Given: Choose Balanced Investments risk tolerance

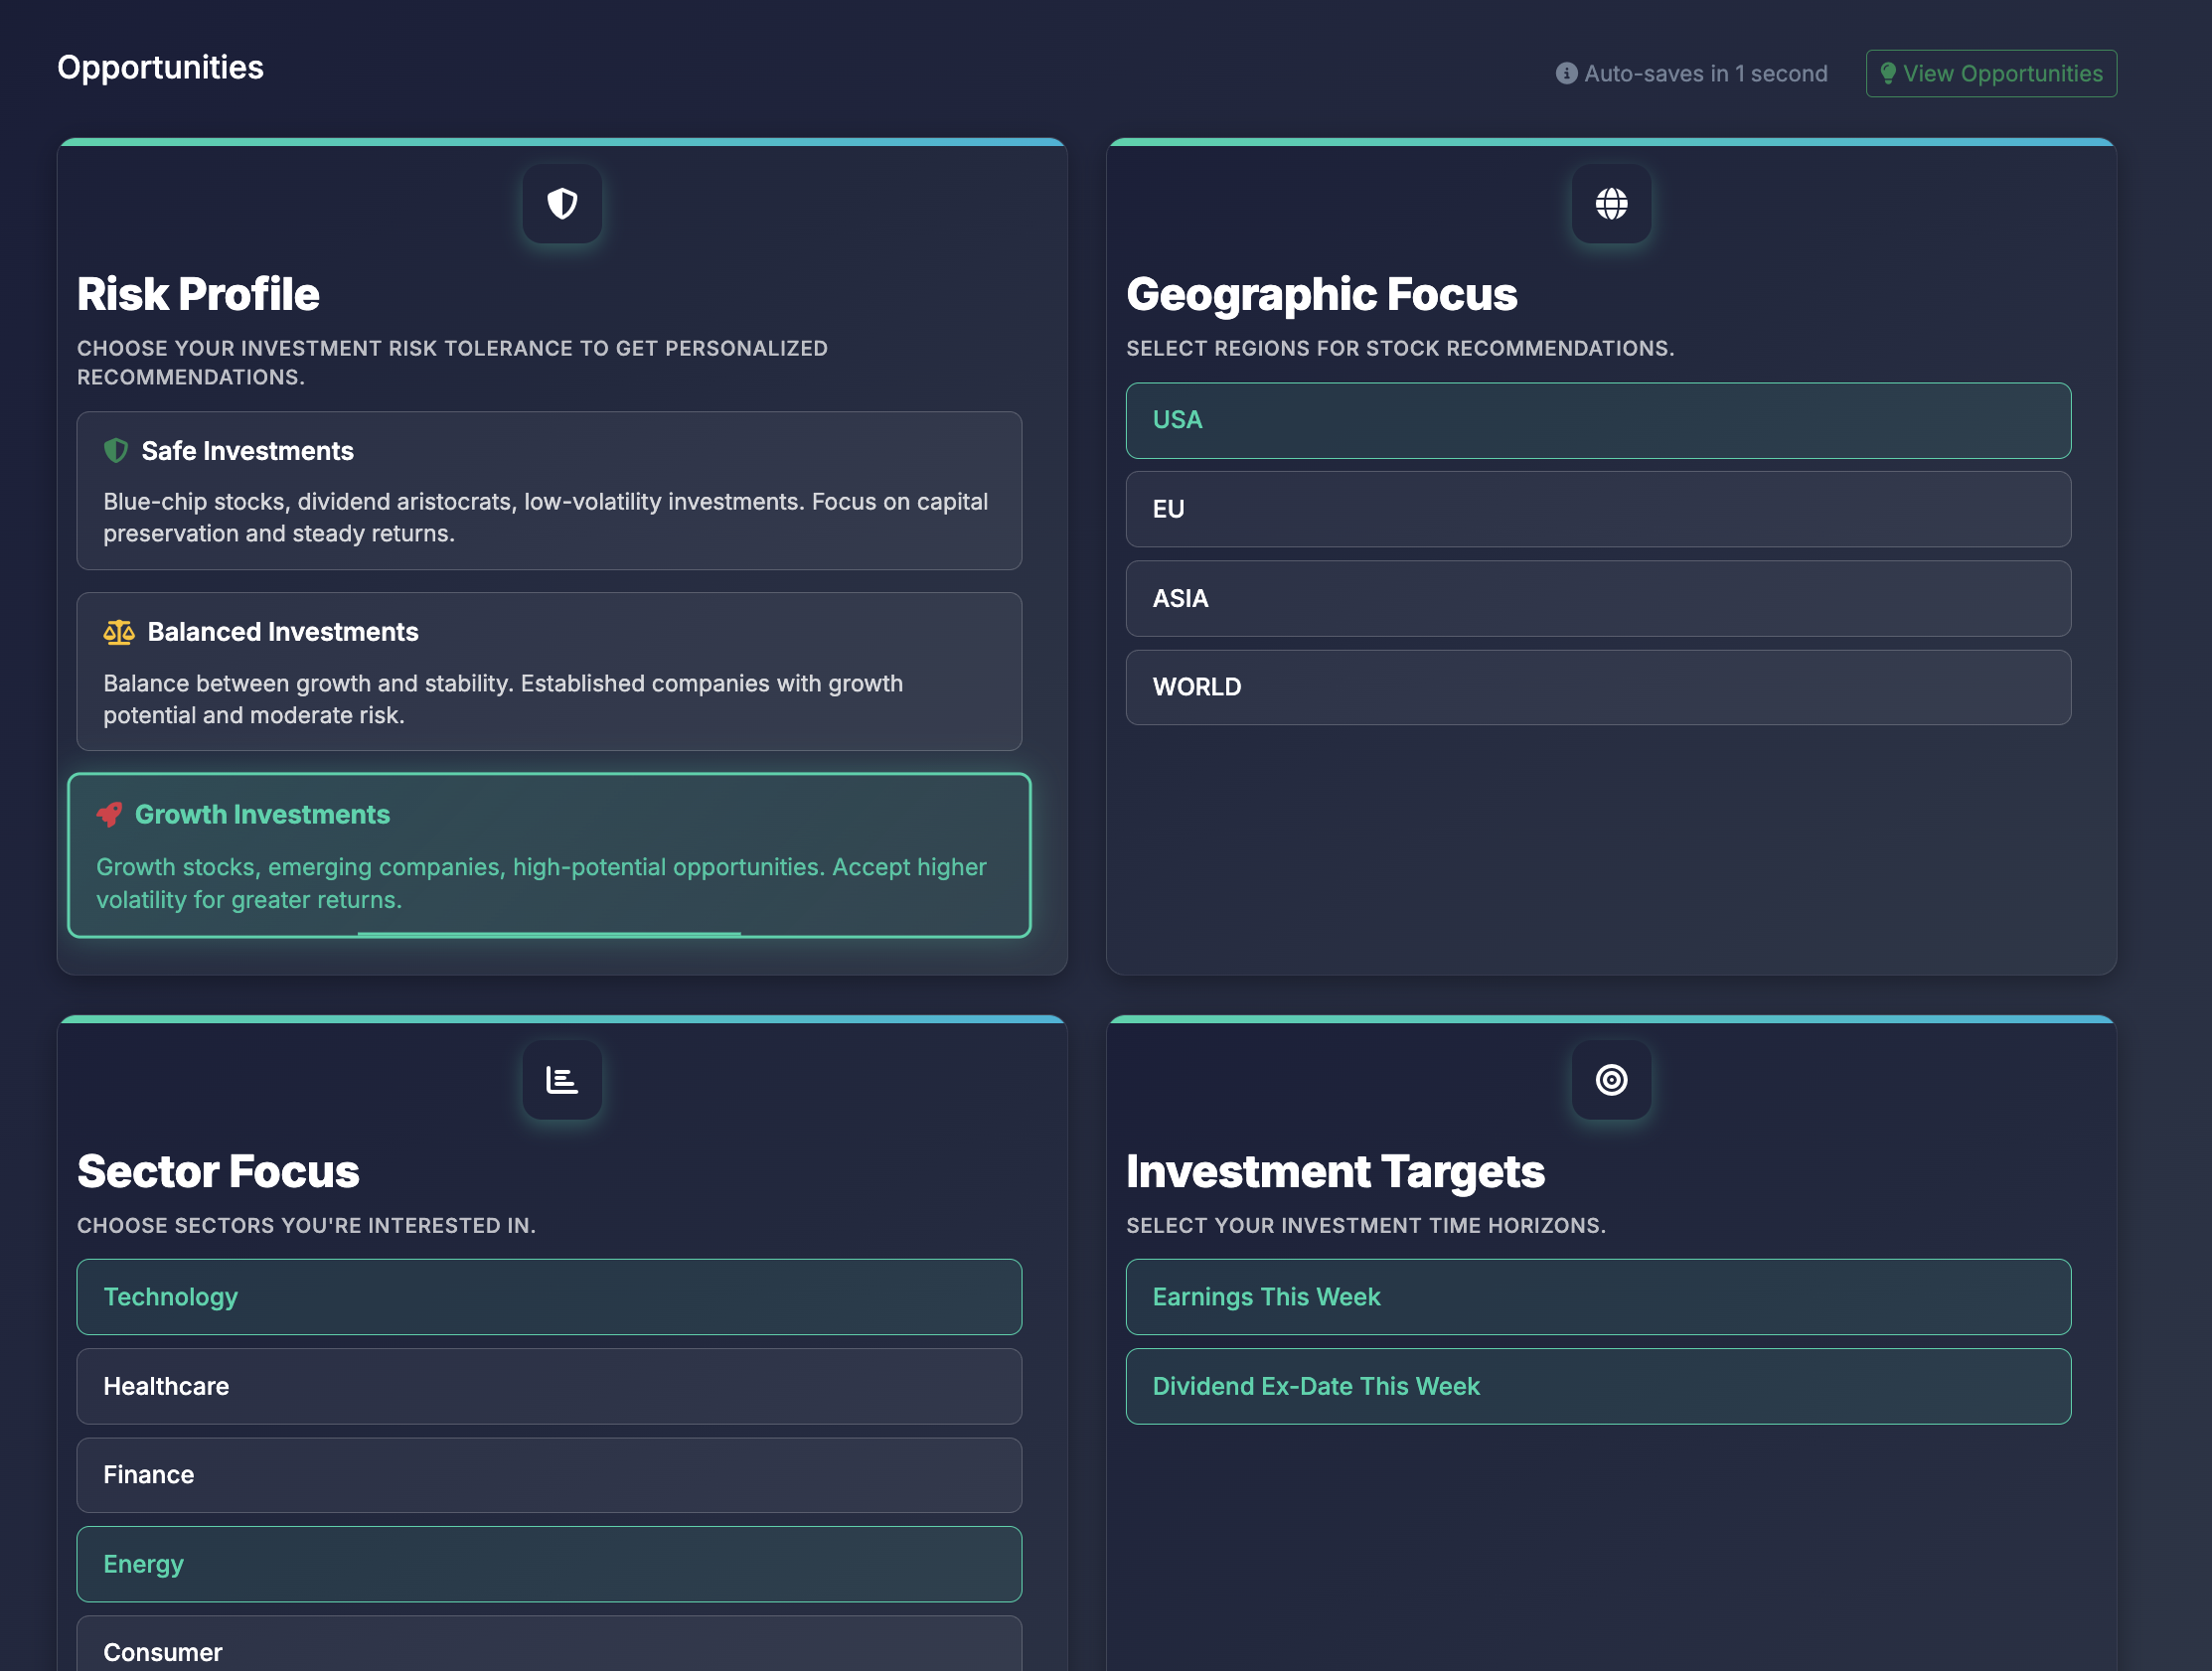Looking at the screenshot, I should [x=548, y=671].
